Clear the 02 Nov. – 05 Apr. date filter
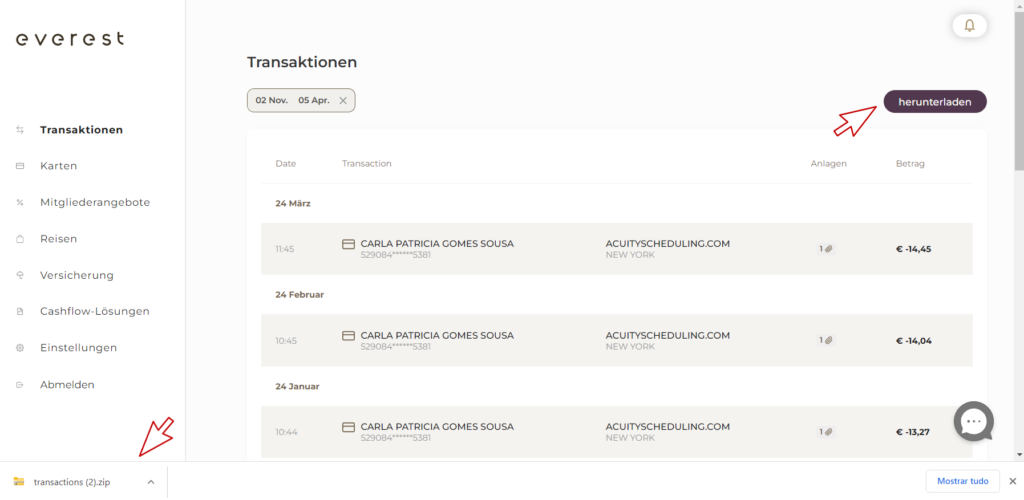Screen dimensions: 1024x500 coord(343,100)
